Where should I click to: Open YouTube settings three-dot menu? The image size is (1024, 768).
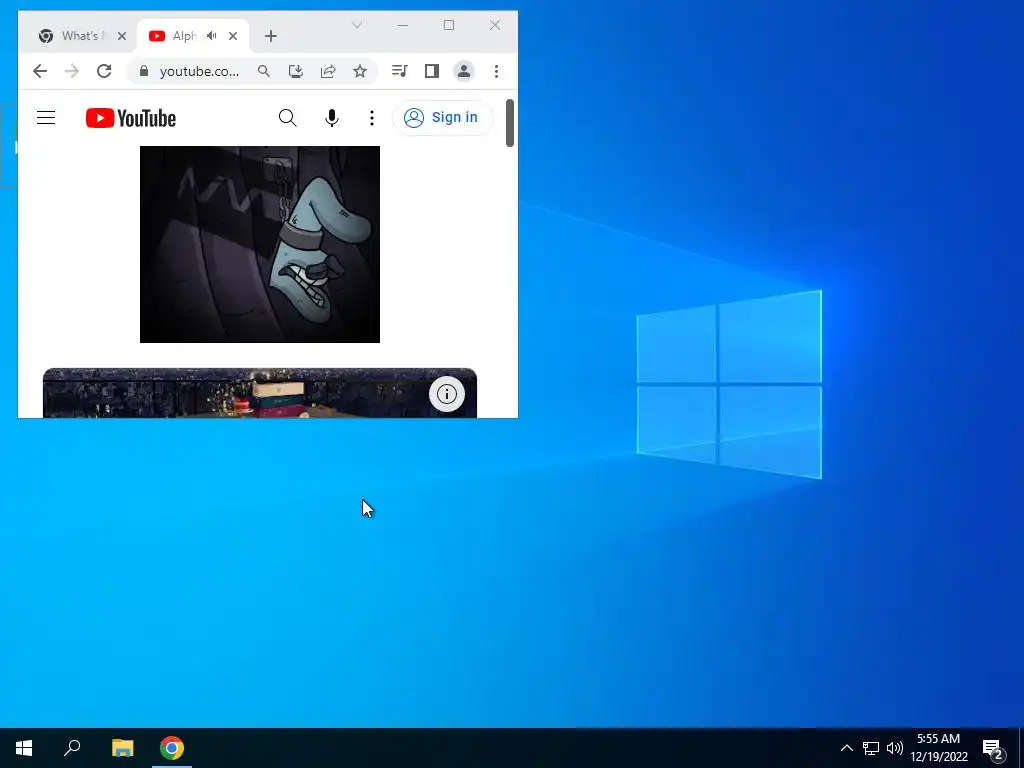click(x=372, y=118)
